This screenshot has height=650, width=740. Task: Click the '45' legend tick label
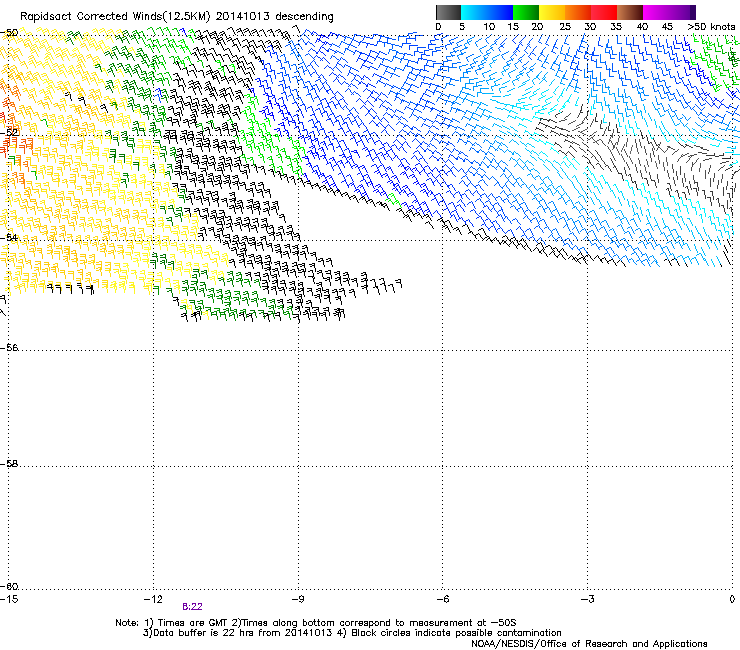tap(667, 27)
